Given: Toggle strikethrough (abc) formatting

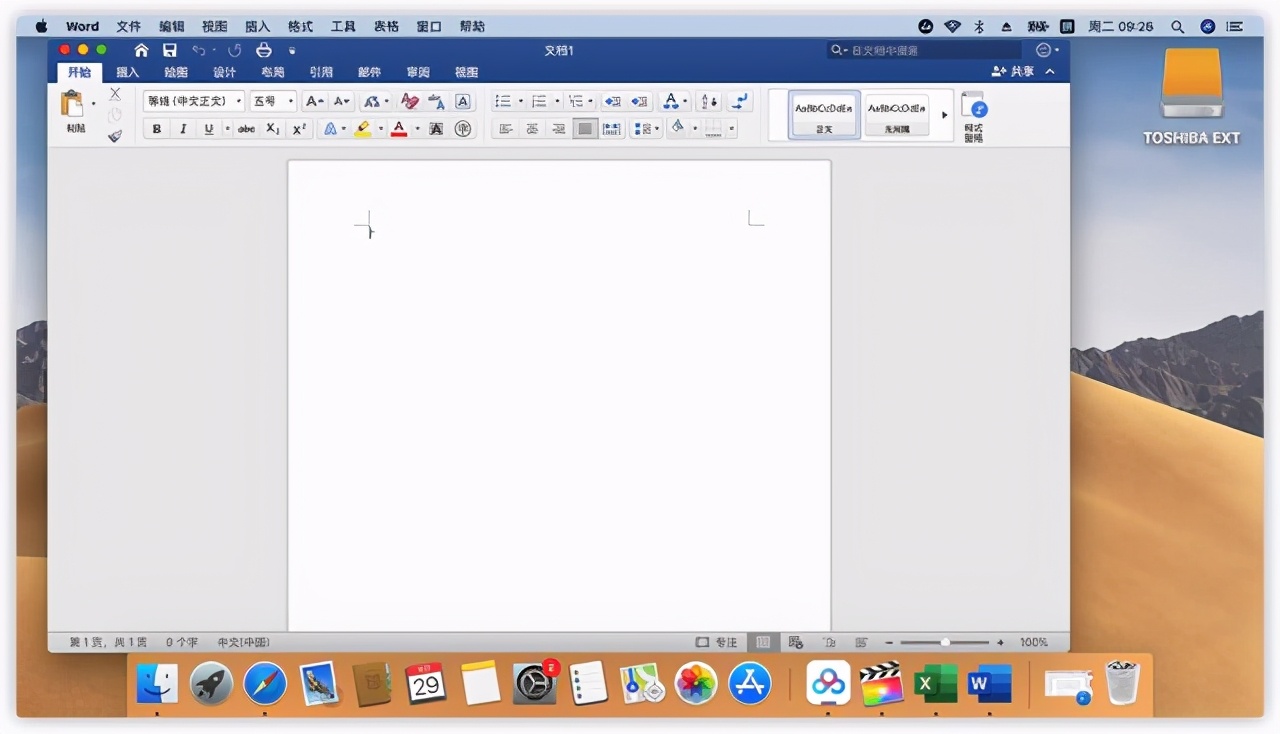Looking at the screenshot, I should coord(246,129).
